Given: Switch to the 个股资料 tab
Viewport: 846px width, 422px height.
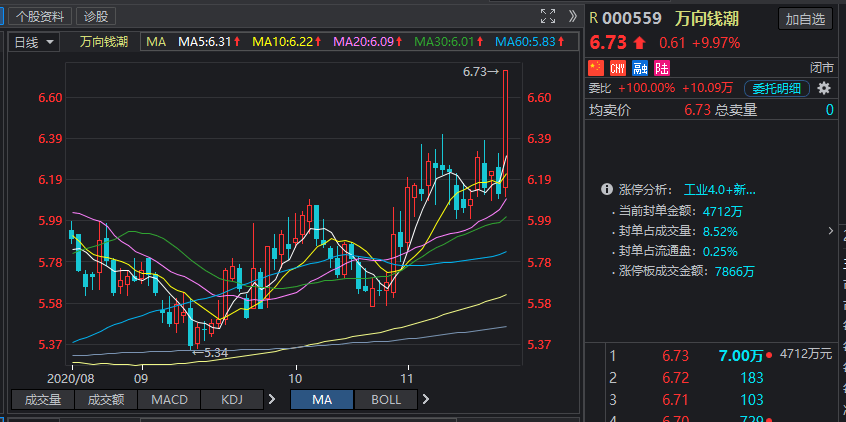Looking at the screenshot, I should click(x=39, y=16).
